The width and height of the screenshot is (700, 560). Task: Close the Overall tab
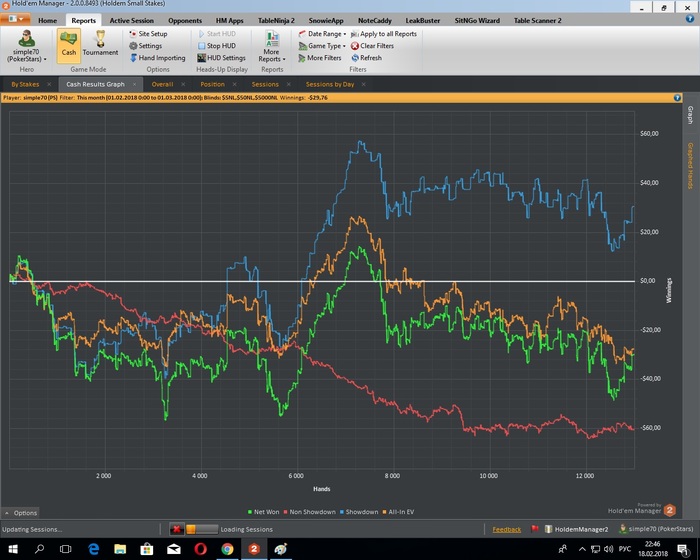tap(183, 84)
